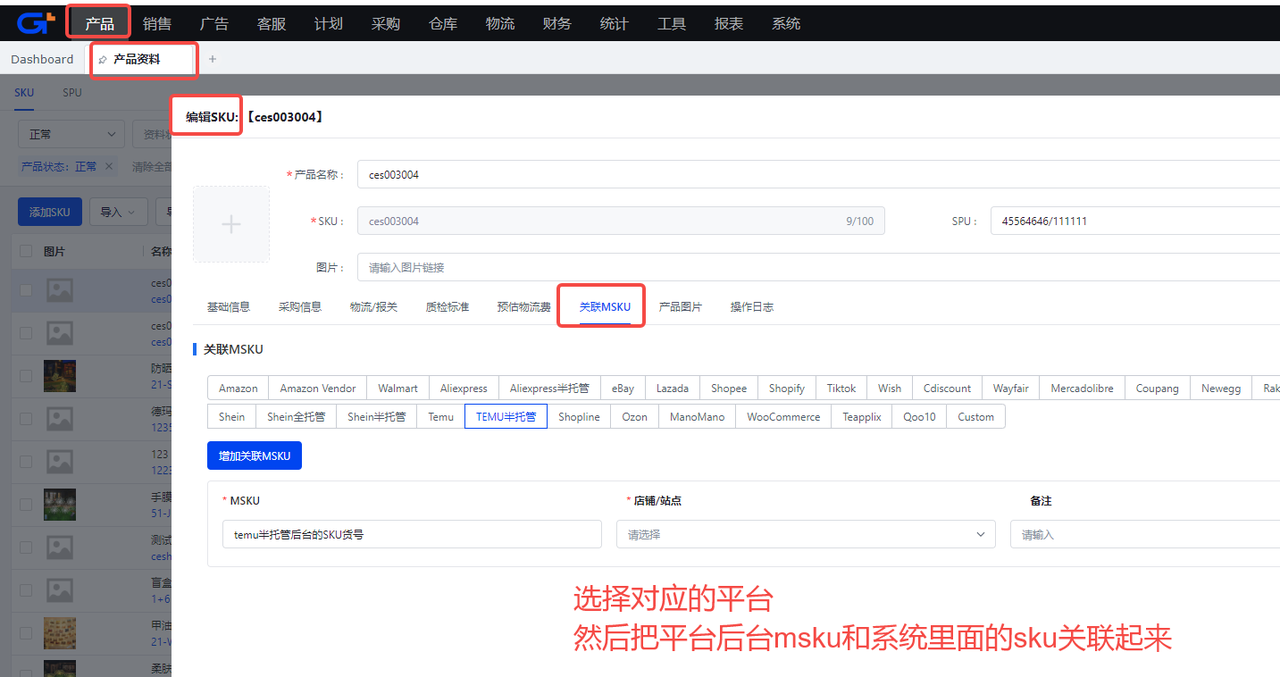Open the 物流 top menu

tap(500, 23)
